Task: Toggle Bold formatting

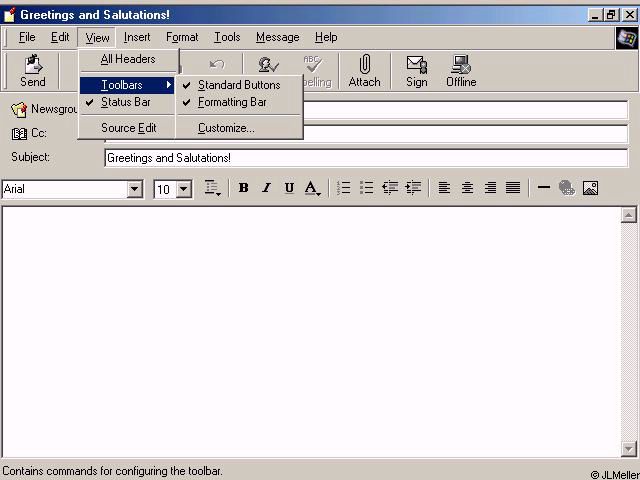Action: tap(244, 188)
